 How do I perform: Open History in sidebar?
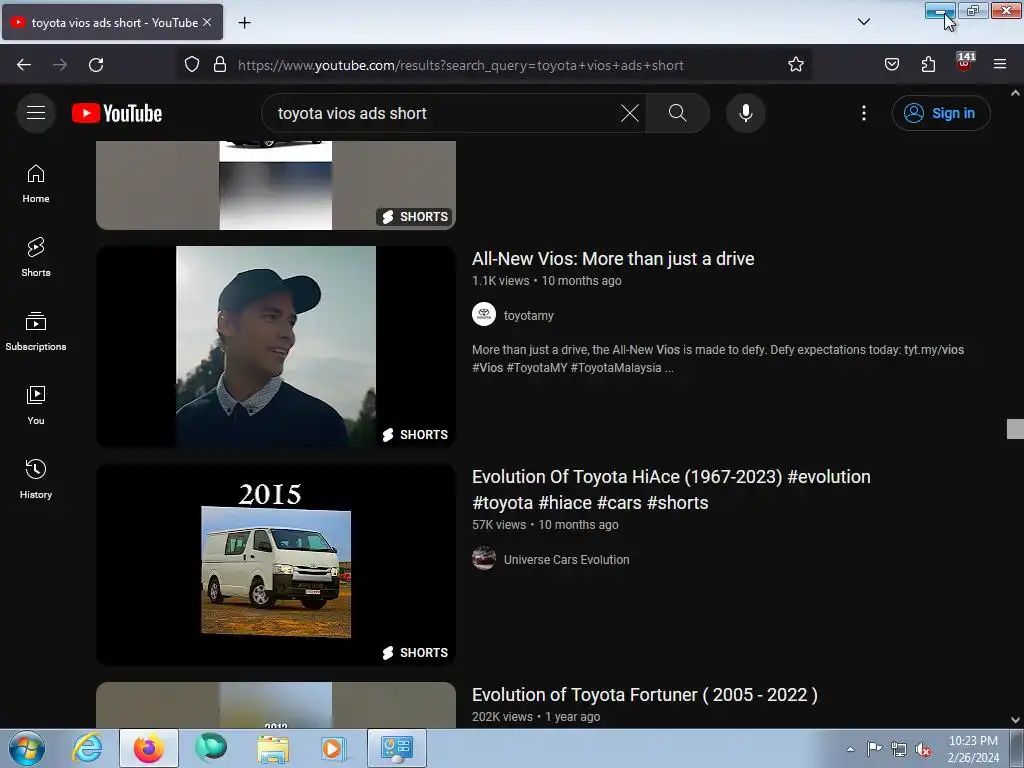pos(36,480)
